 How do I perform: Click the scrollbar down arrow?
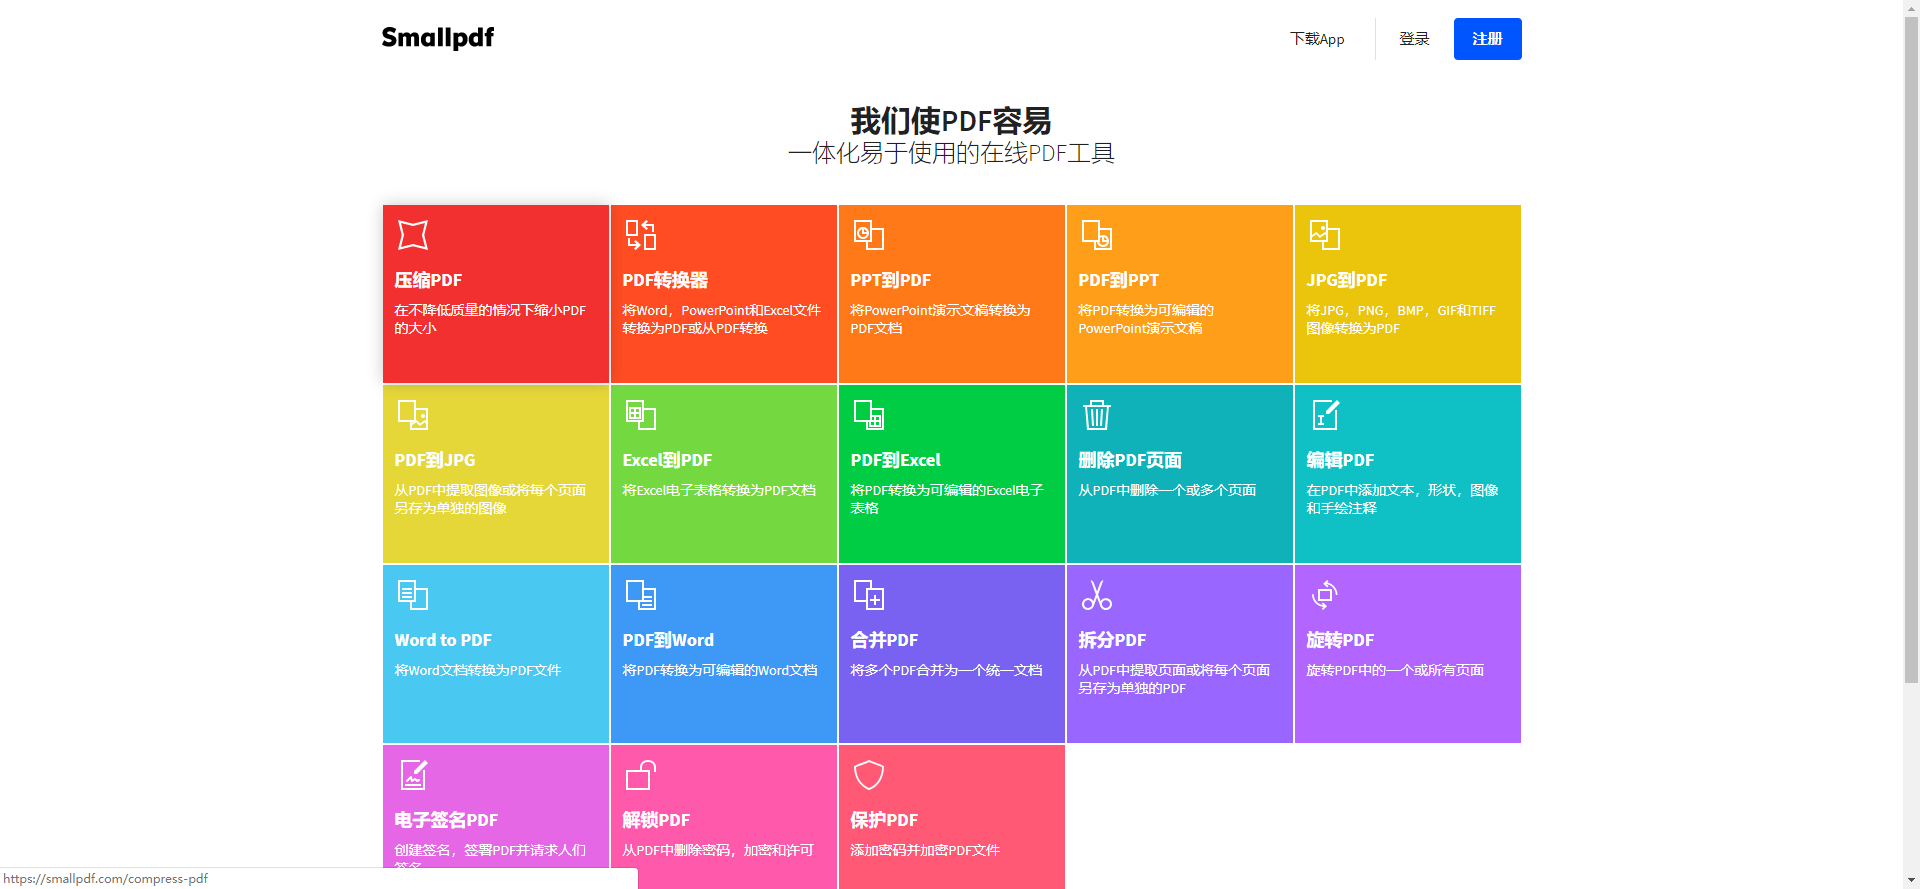click(1911, 880)
